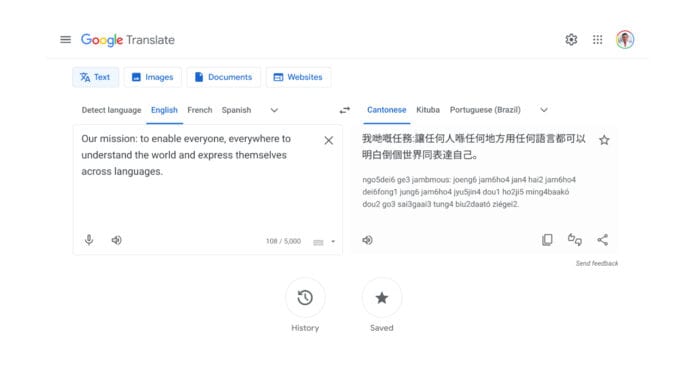694x390 pixels.
Task: Select Kituba as target language
Action: [428, 110]
